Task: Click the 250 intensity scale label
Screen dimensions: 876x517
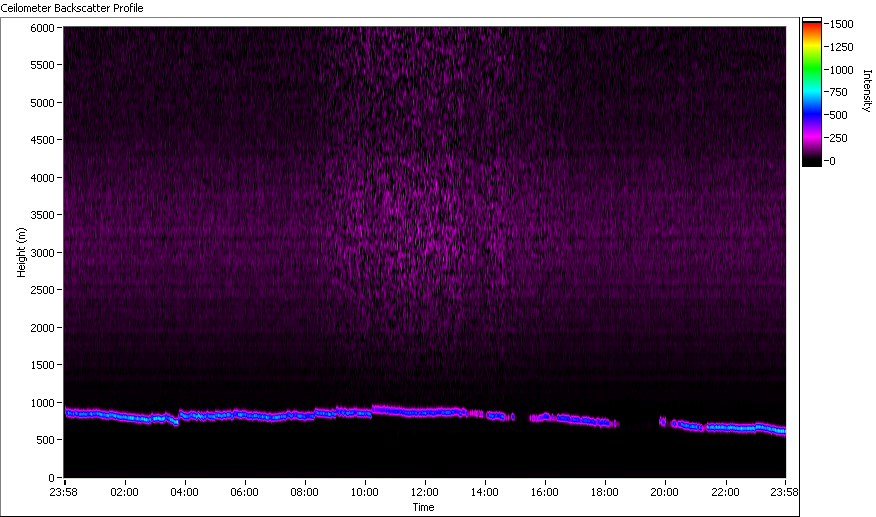Action: pos(839,138)
